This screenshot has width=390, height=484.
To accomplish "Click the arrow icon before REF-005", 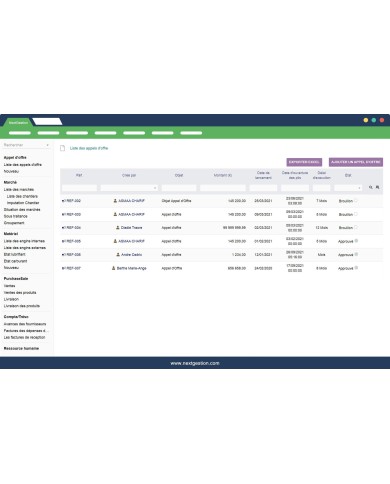I will click(x=63, y=241).
